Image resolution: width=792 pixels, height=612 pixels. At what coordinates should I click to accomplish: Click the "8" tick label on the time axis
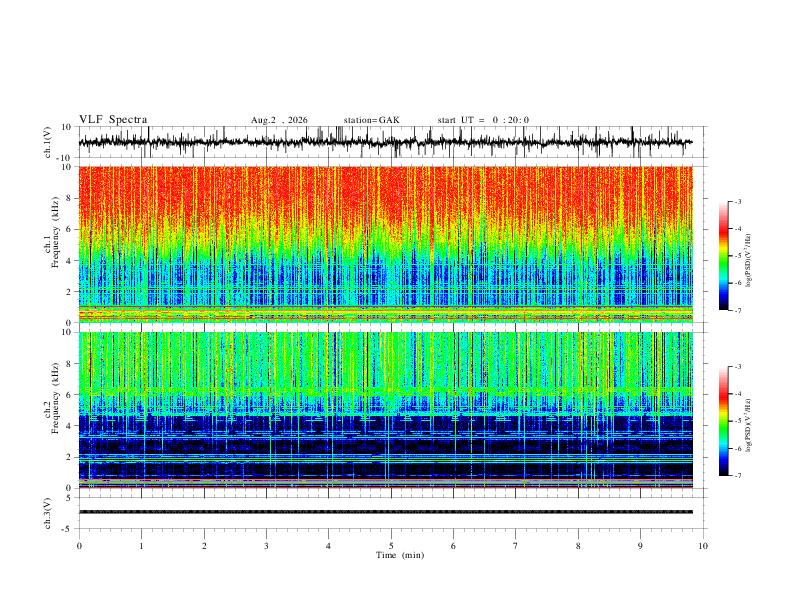[x=578, y=546]
